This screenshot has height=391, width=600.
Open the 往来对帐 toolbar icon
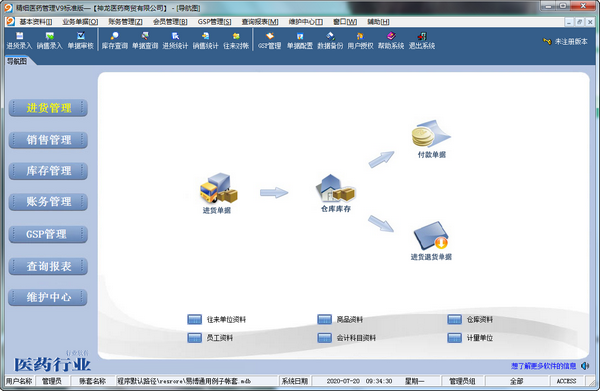pyautogui.click(x=236, y=41)
